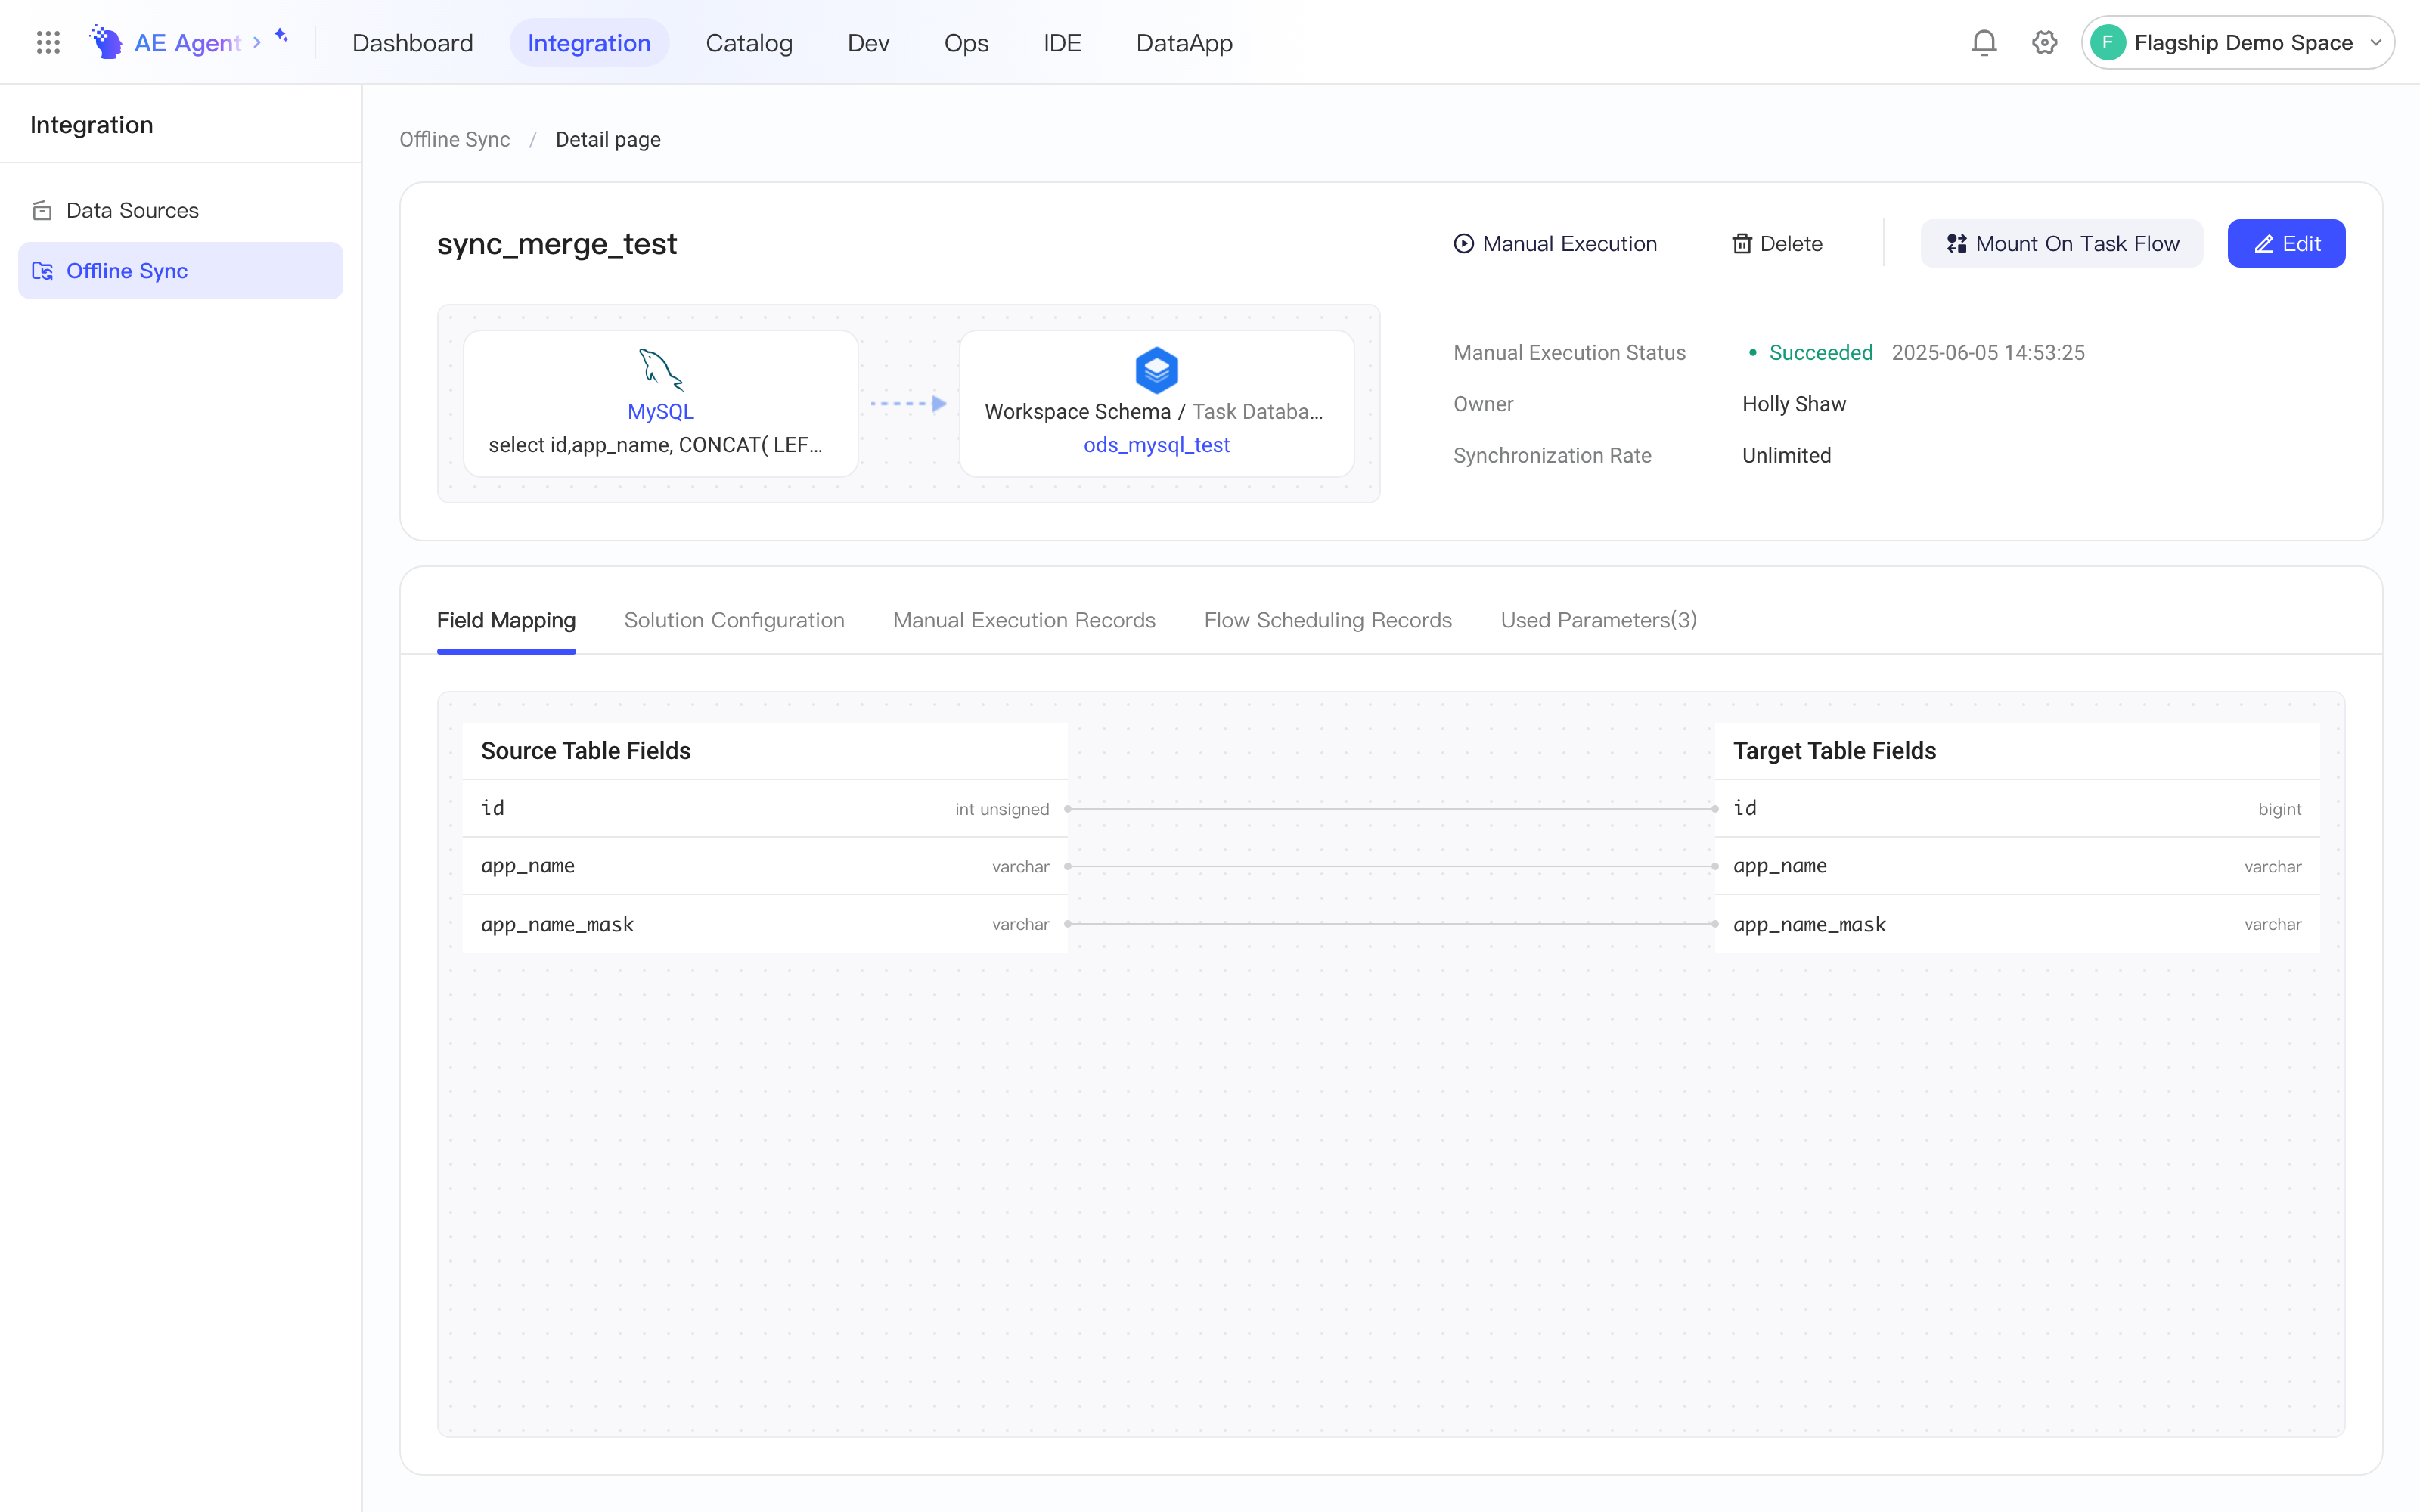The width and height of the screenshot is (2420, 1512).
Task: Click the sparkle icon beside AE Agent
Action: pyautogui.click(x=281, y=36)
